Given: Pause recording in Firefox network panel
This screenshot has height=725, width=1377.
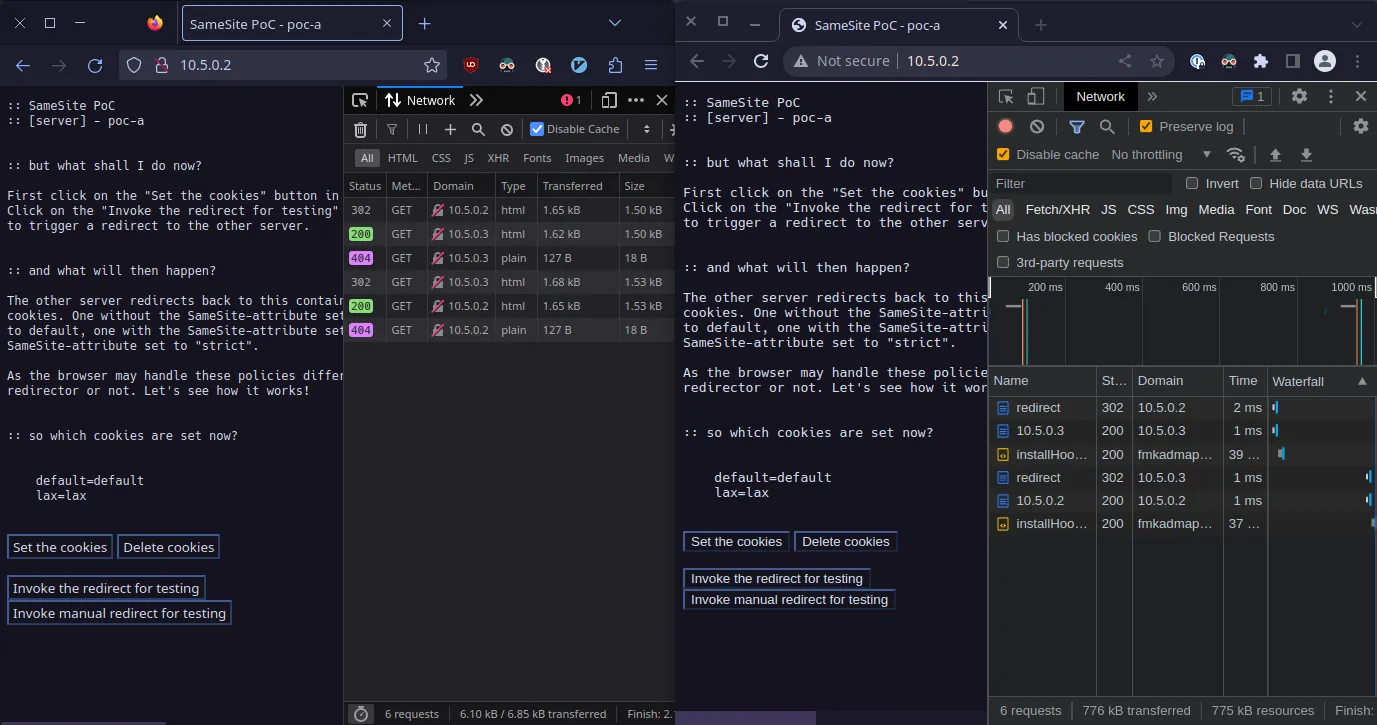Looking at the screenshot, I should click(422, 129).
